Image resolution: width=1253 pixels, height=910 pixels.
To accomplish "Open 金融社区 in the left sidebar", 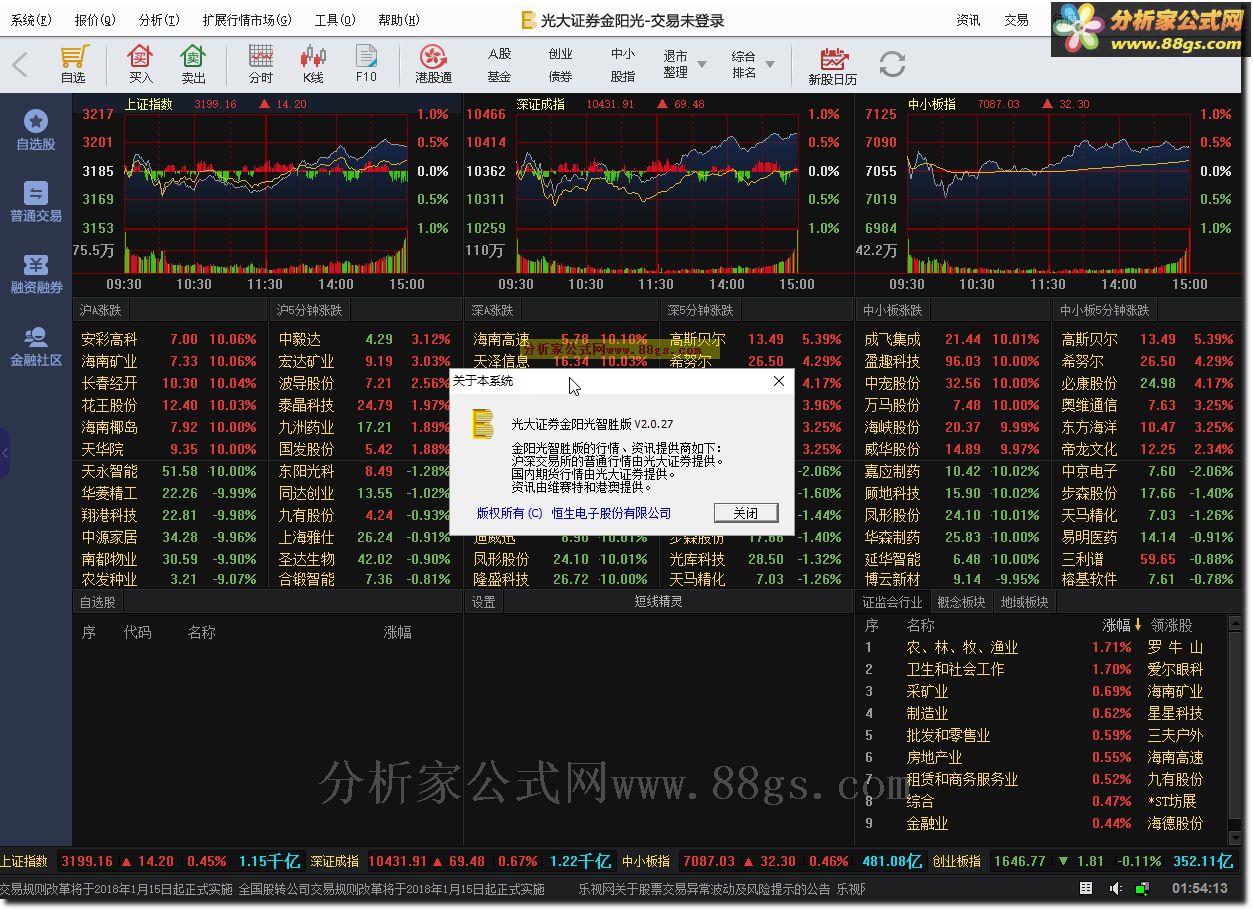I will 36,347.
